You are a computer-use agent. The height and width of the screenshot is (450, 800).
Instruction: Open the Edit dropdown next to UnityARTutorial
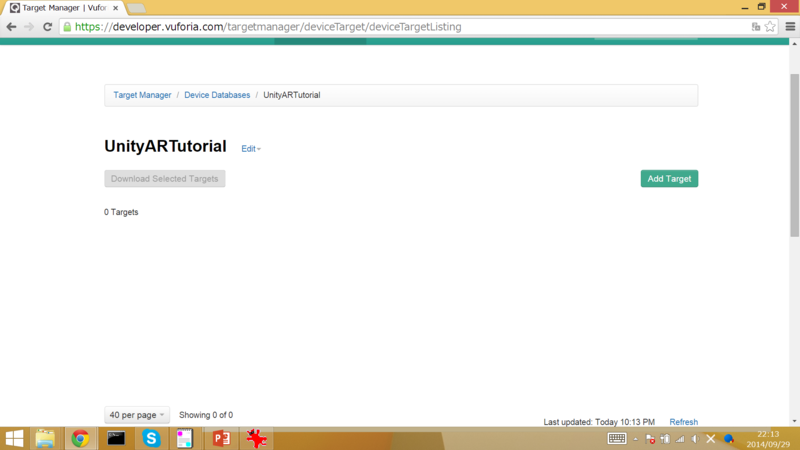[x=251, y=148]
